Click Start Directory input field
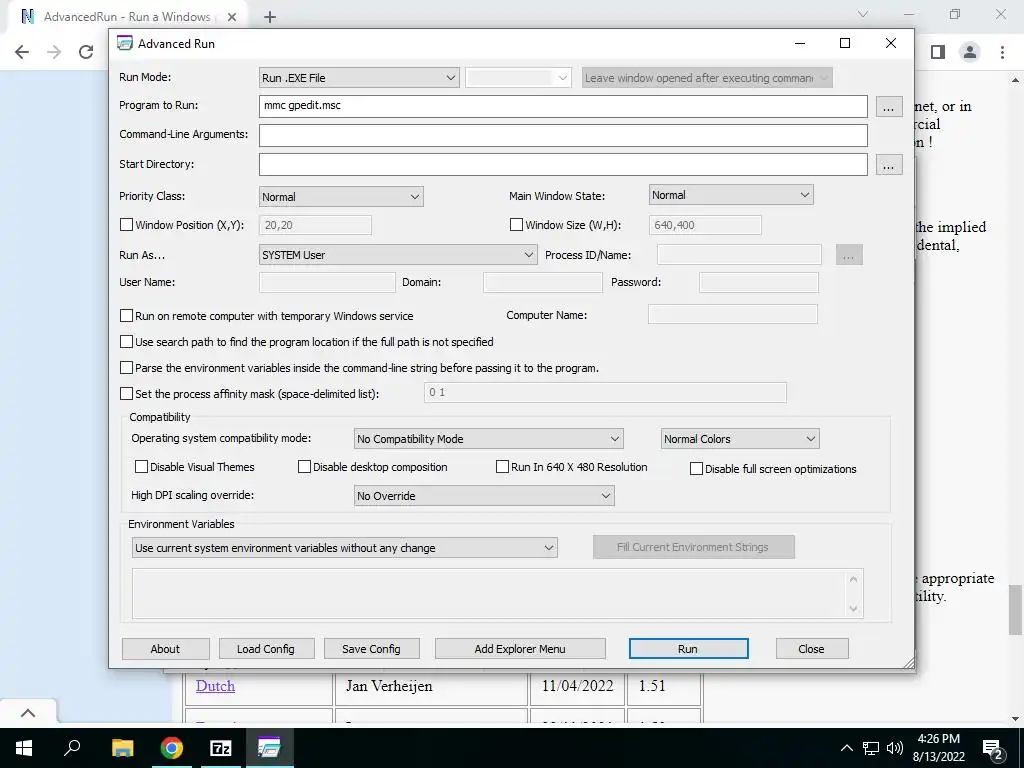This screenshot has height=768, width=1024. click(563, 165)
